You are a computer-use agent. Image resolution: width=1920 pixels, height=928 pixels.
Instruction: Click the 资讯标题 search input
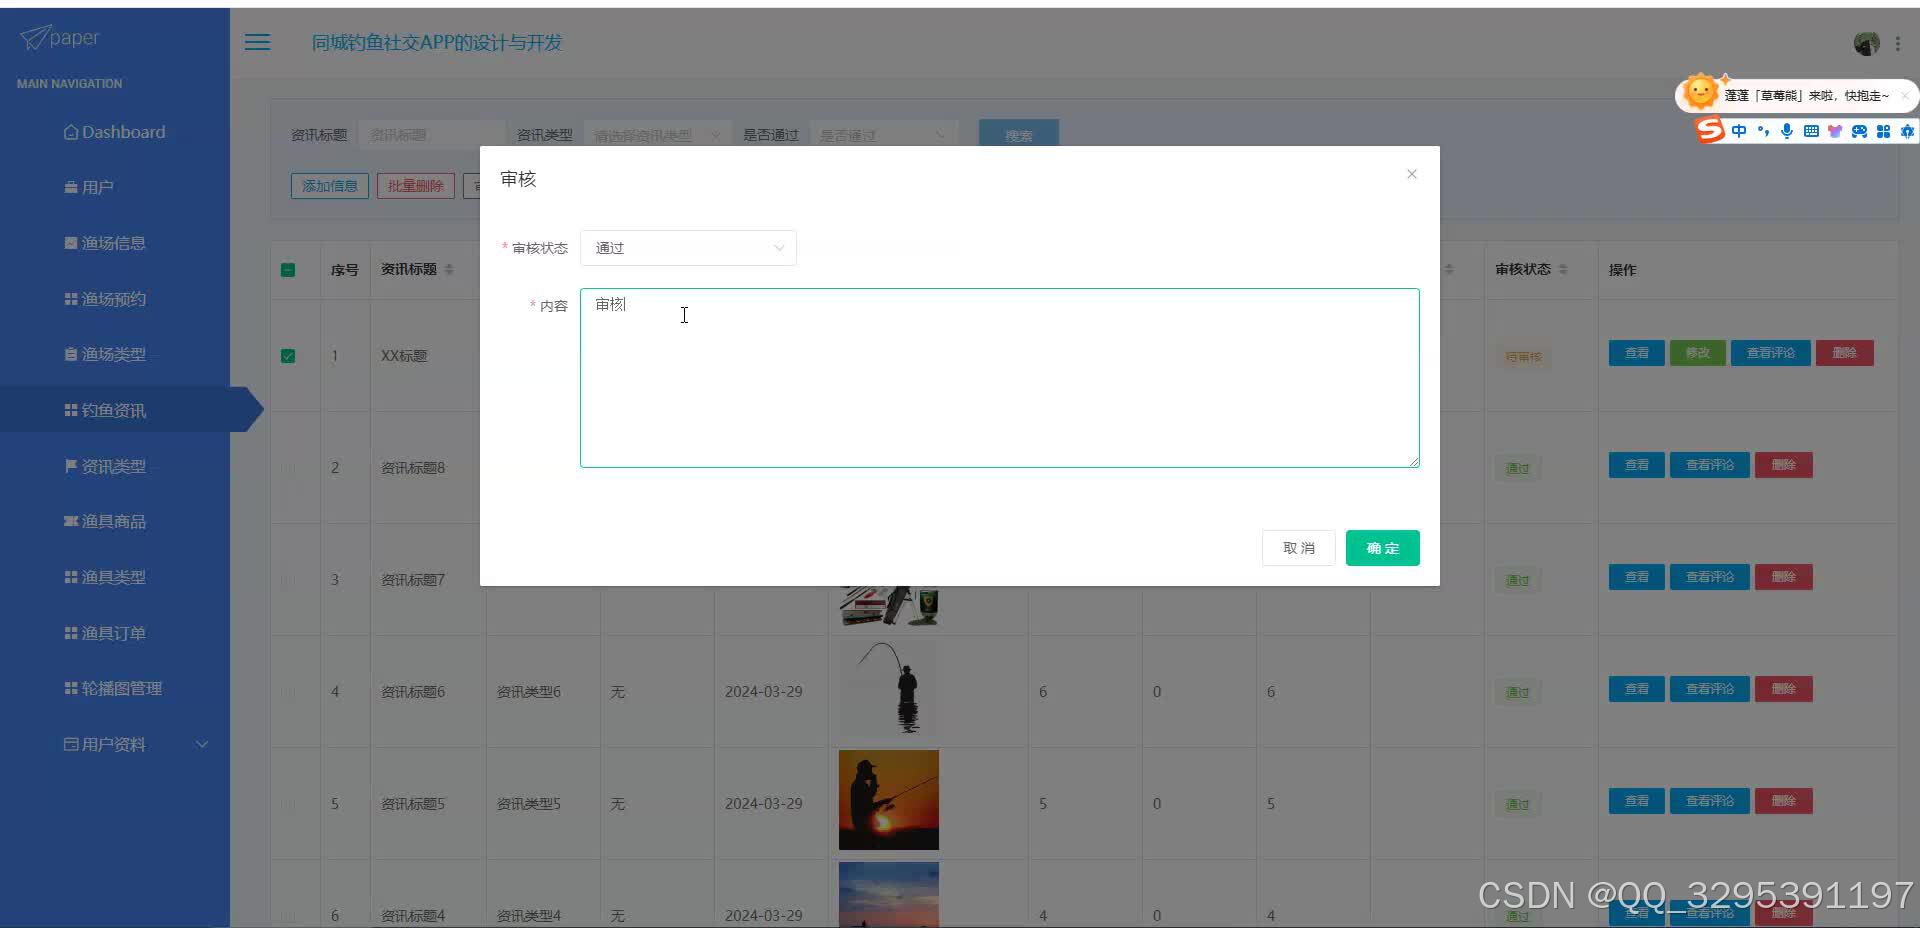click(431, 135)
